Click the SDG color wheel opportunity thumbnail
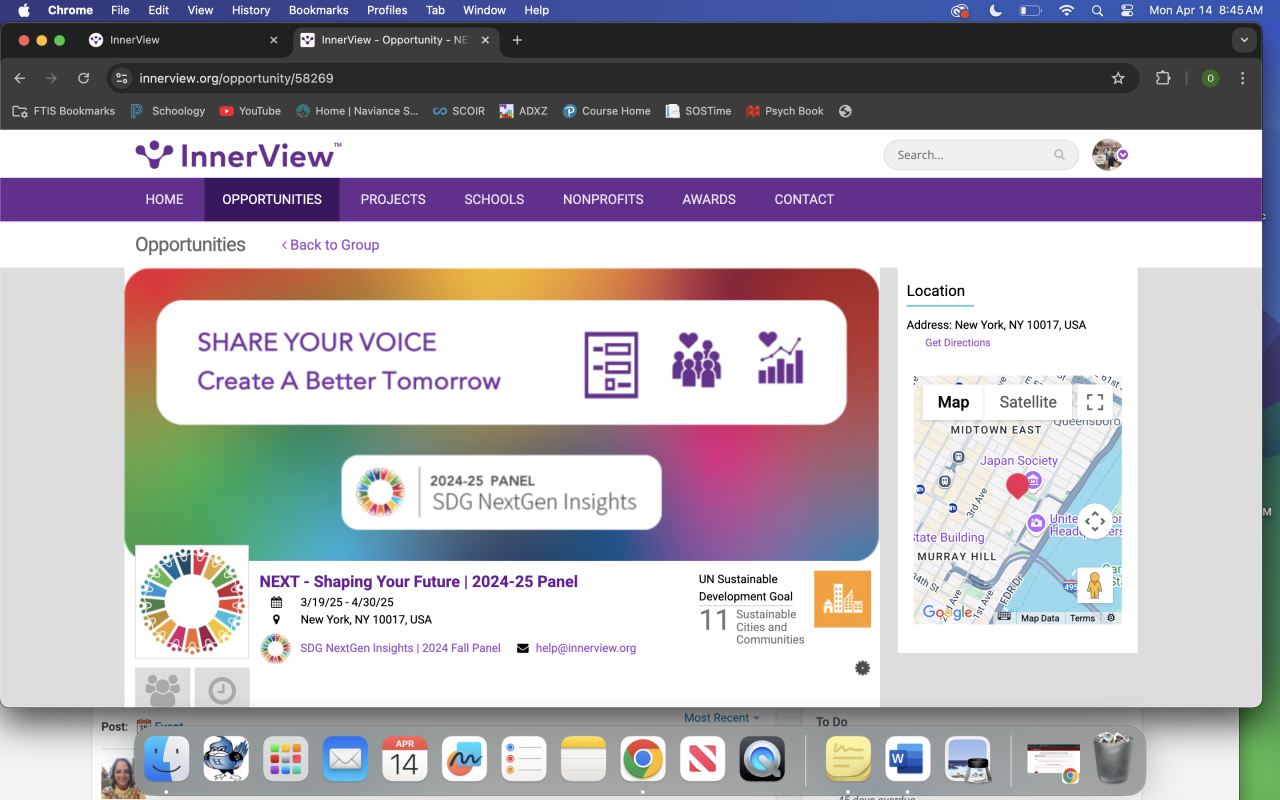The height and width of the screenshot is (800, 1280). click(192, 601)
